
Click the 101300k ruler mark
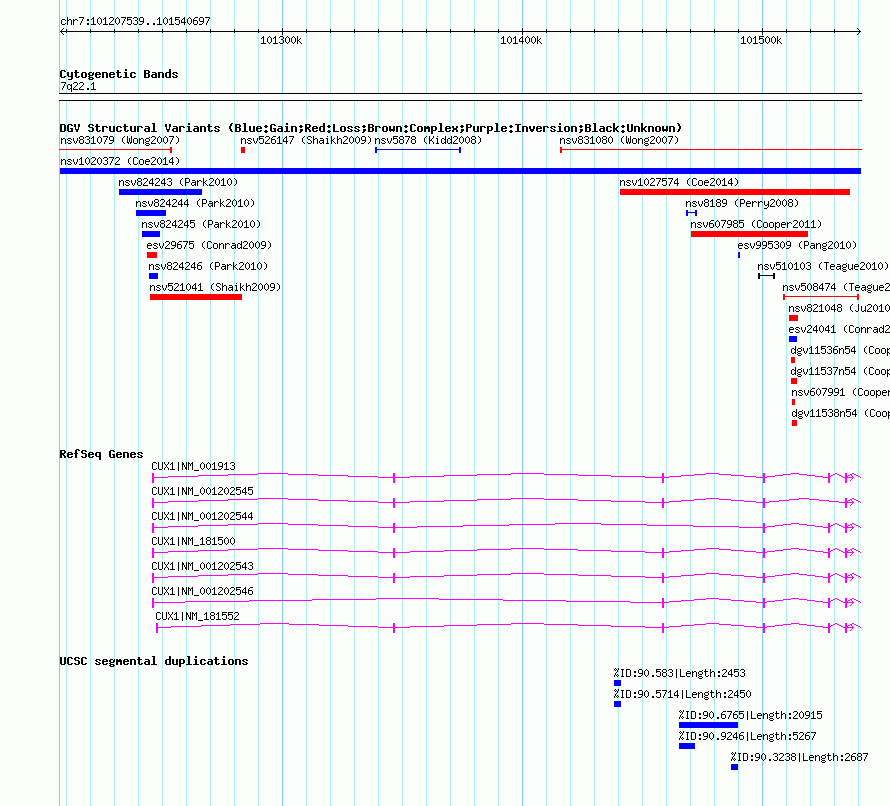(281, 40)
